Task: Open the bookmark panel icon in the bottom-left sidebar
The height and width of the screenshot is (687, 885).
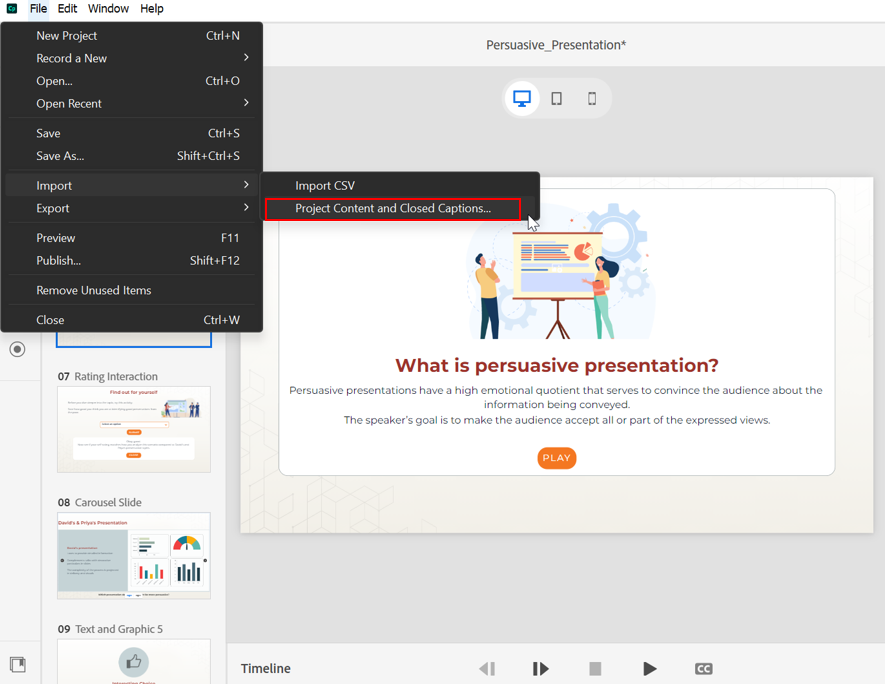Action: click(17, 663)
